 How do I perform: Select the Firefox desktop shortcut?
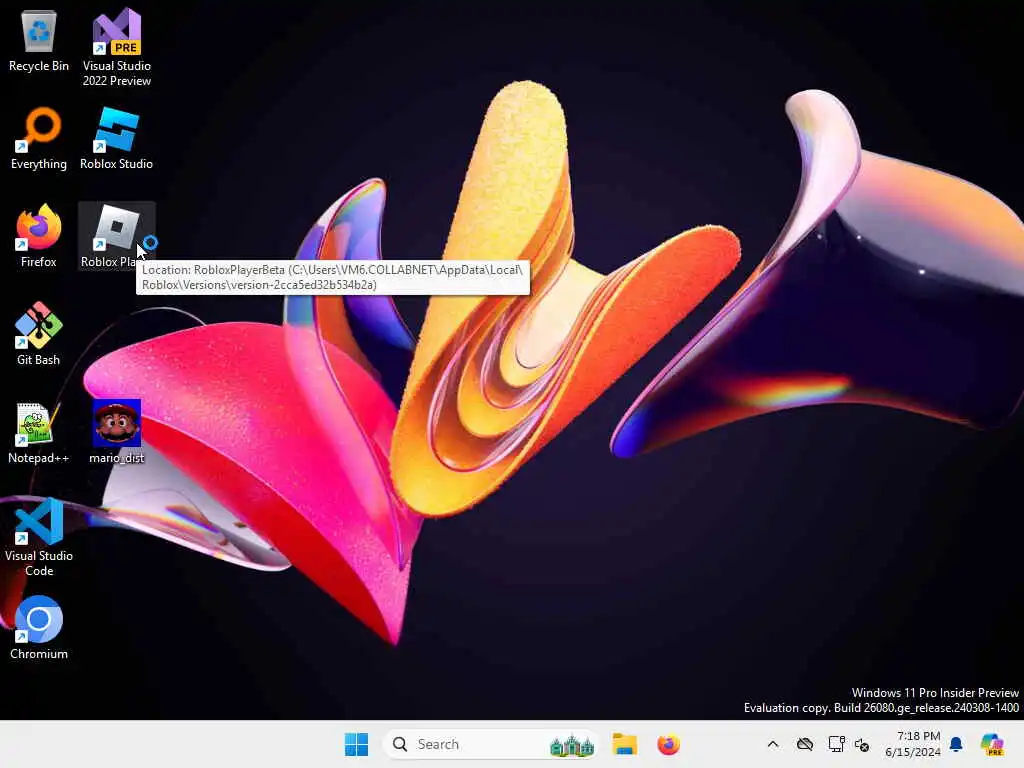[39, 236]
